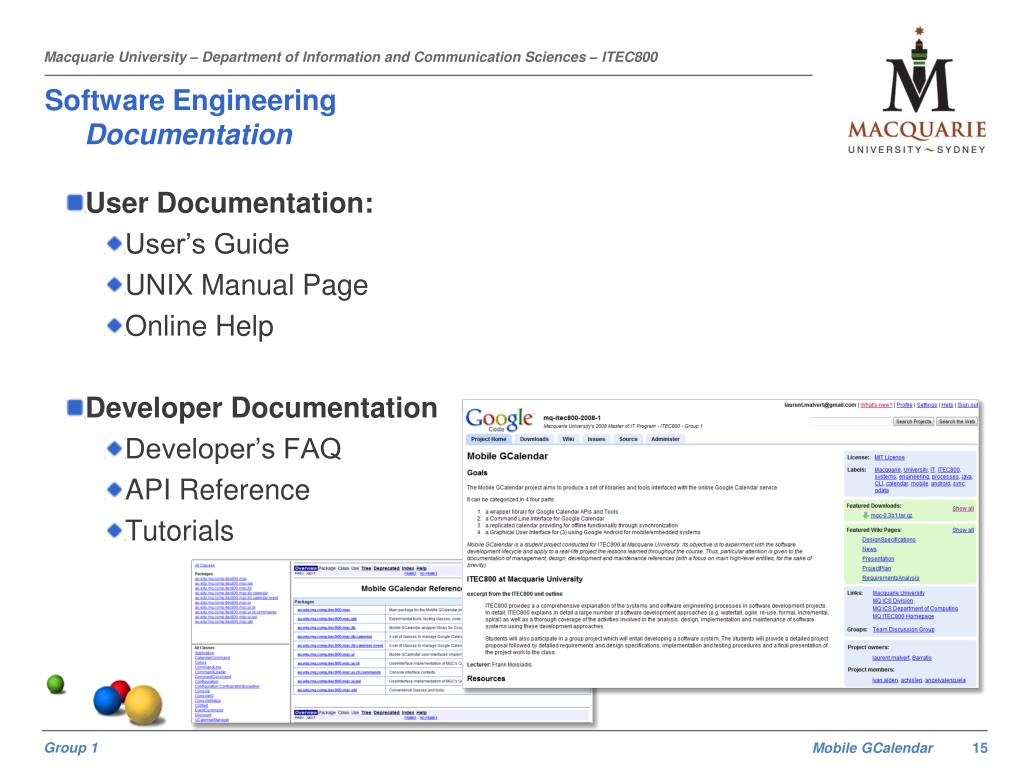Open the Administer tab
1024x768 pixels.
[665, 439]
